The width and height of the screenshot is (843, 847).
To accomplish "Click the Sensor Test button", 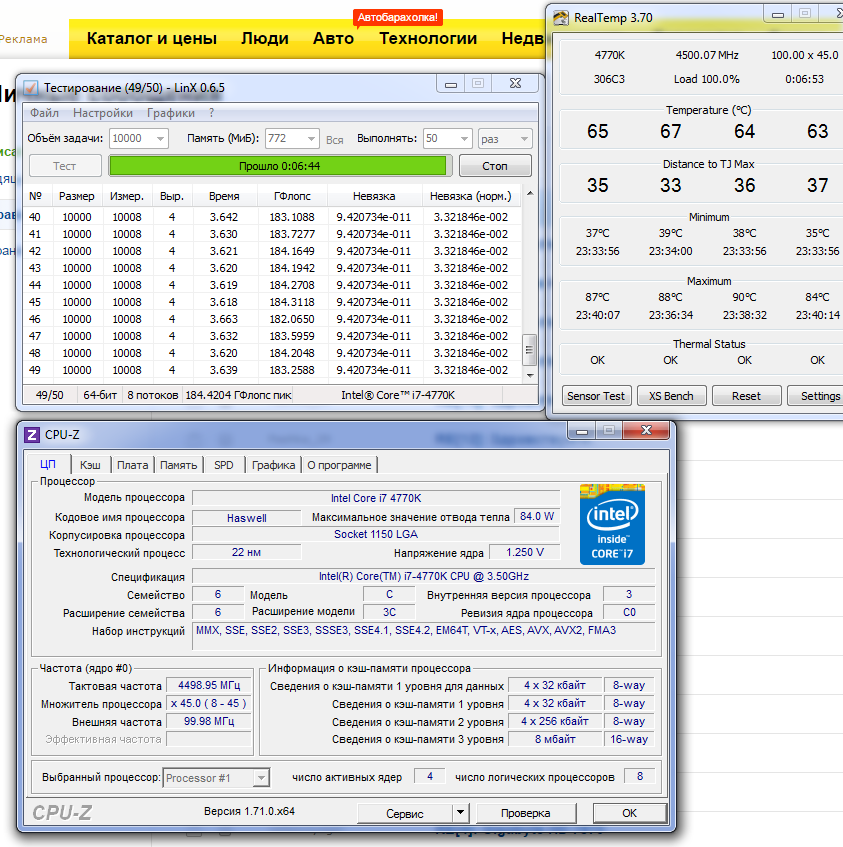I will point(596,396).
